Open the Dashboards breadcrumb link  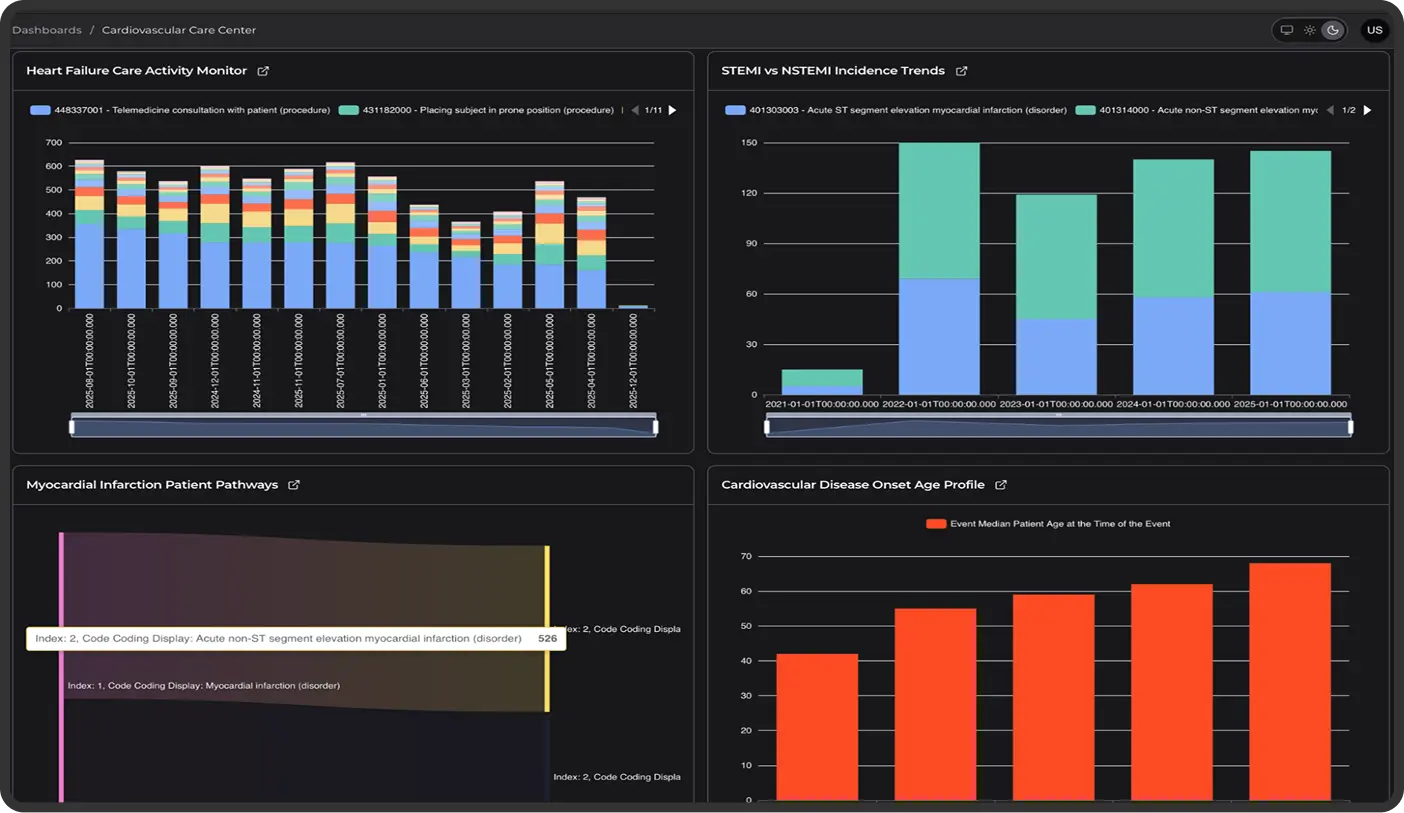pyautogui.click(x=47, y=29)
